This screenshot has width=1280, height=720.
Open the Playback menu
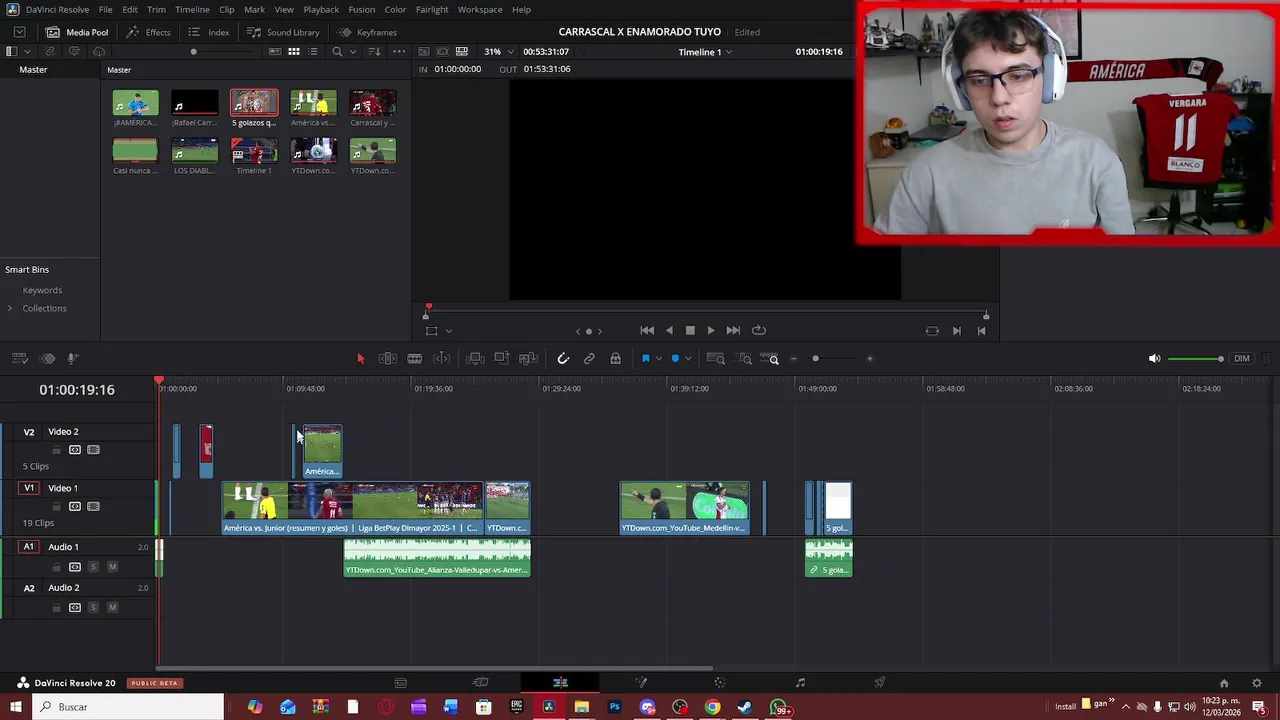click(321, 9)
